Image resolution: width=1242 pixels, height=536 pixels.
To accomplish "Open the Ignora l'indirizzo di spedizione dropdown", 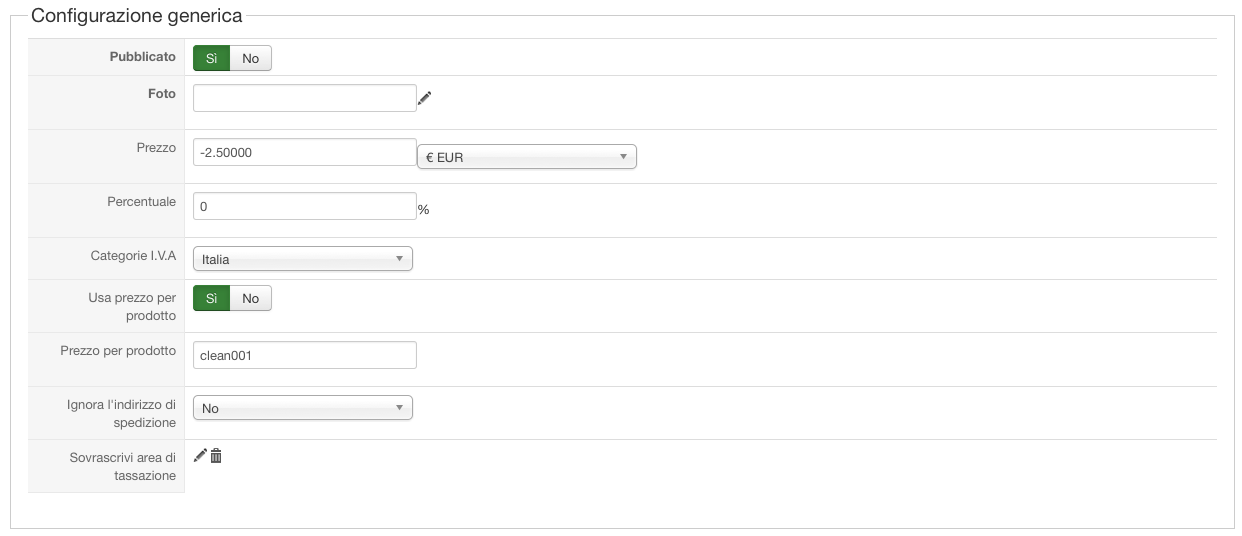I will [x=302, y=408].
